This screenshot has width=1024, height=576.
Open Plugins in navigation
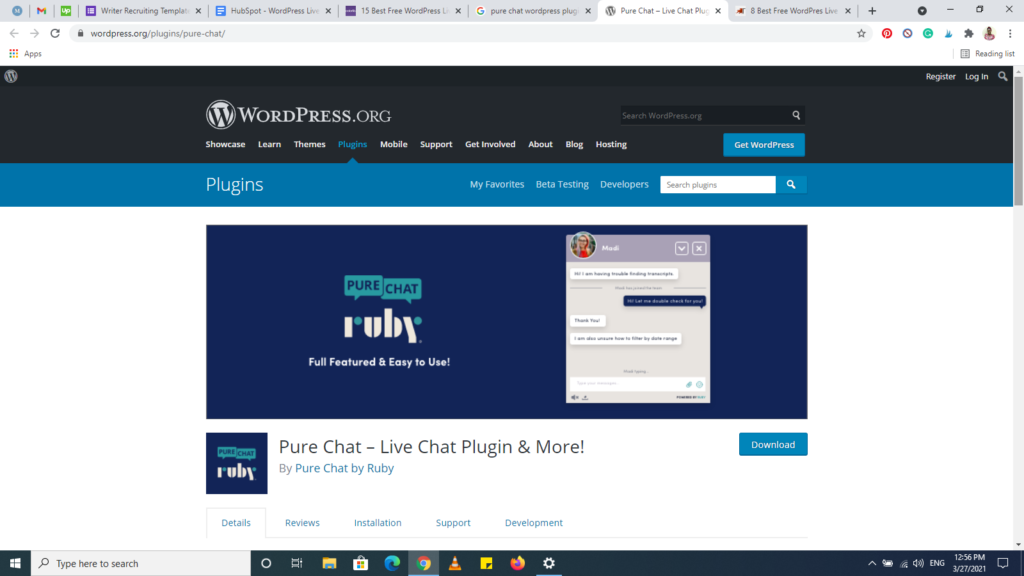point(353,144)
